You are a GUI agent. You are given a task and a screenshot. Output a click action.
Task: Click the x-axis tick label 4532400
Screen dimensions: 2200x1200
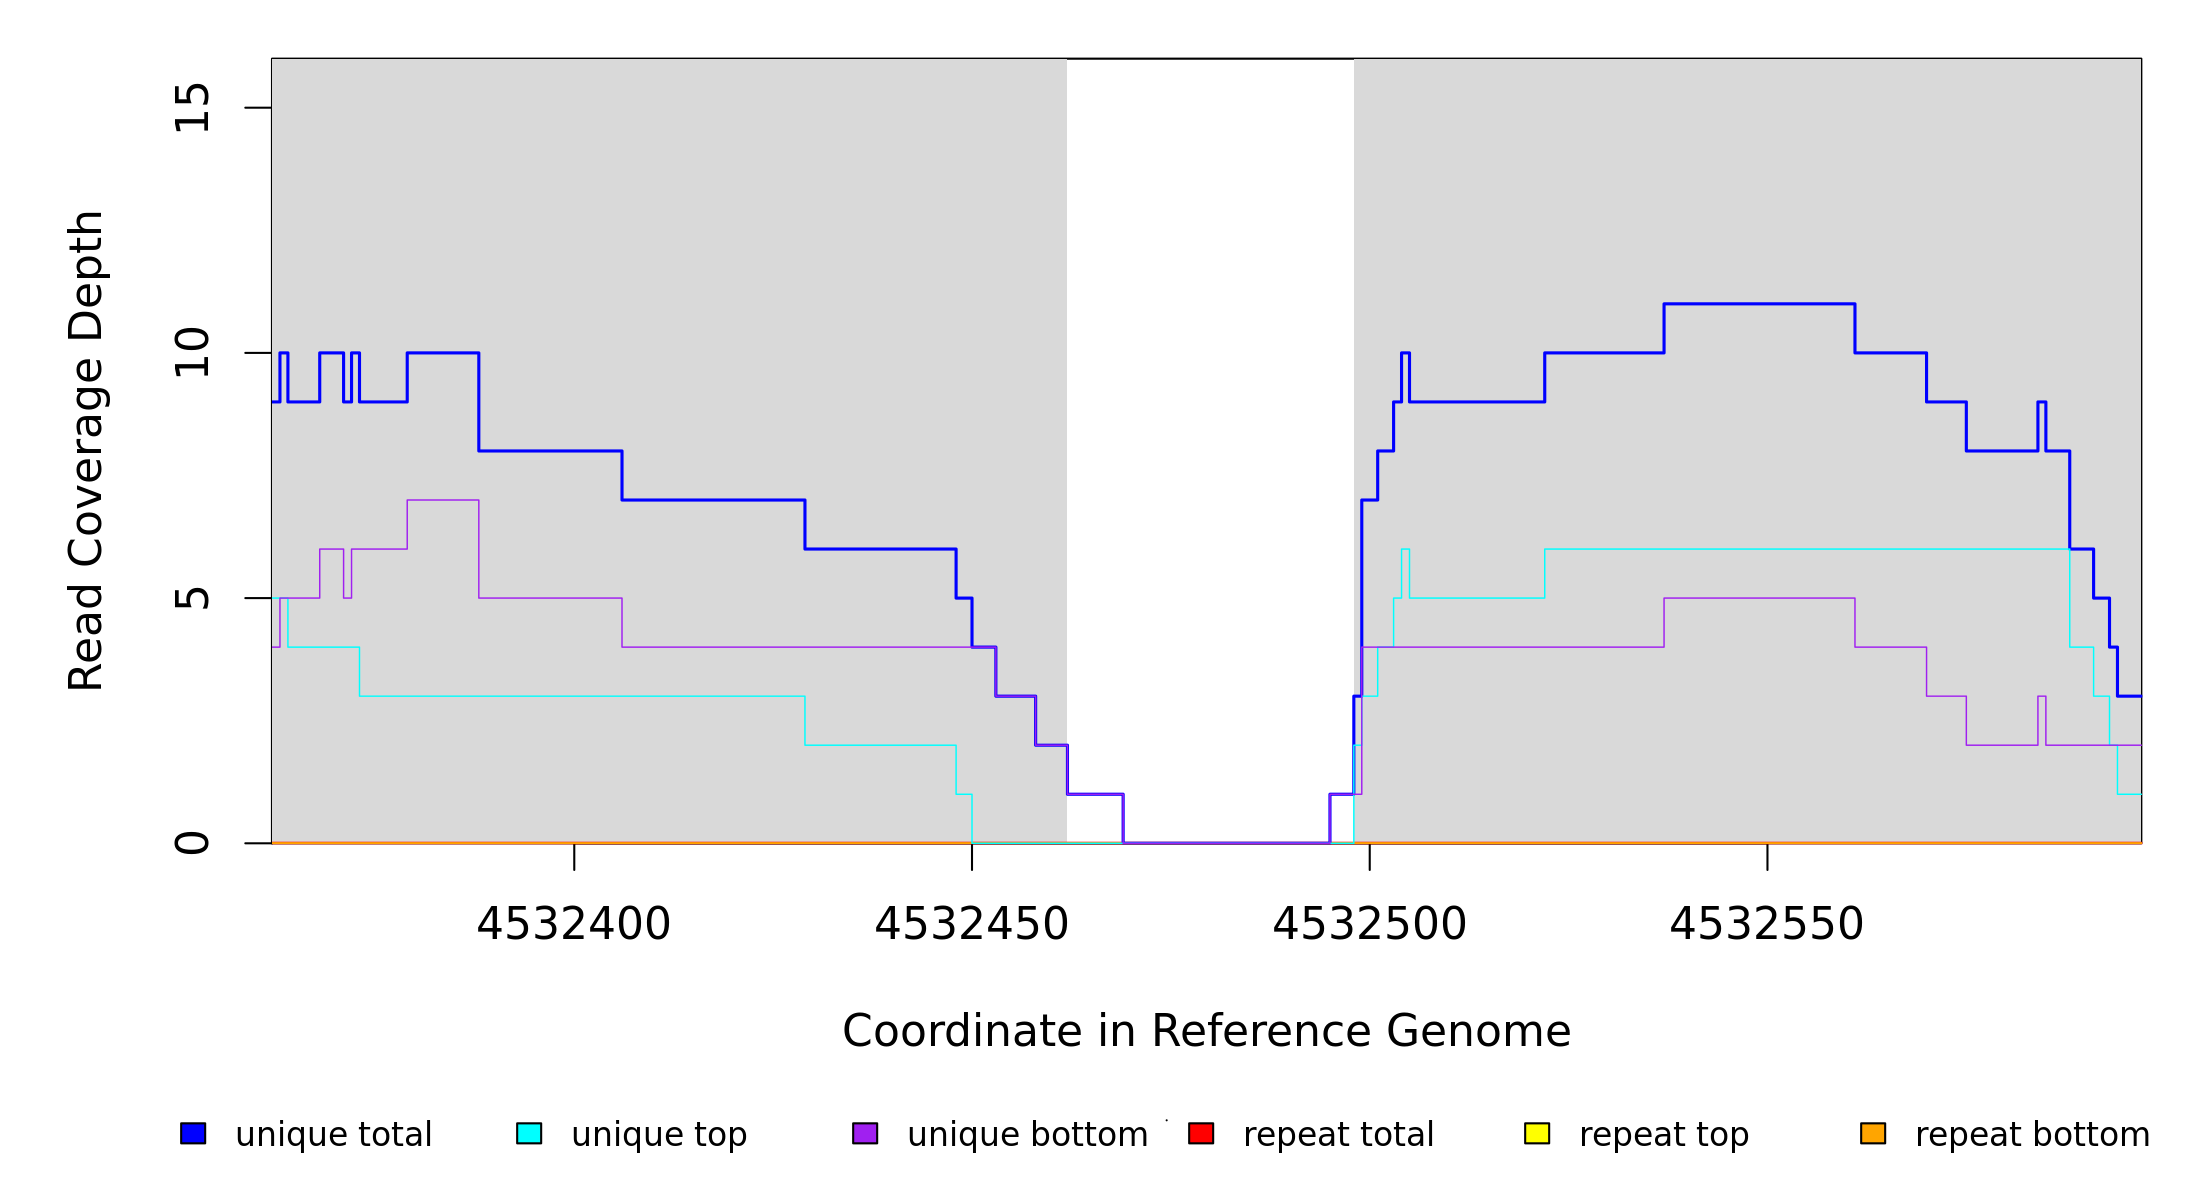coord(573,925)
